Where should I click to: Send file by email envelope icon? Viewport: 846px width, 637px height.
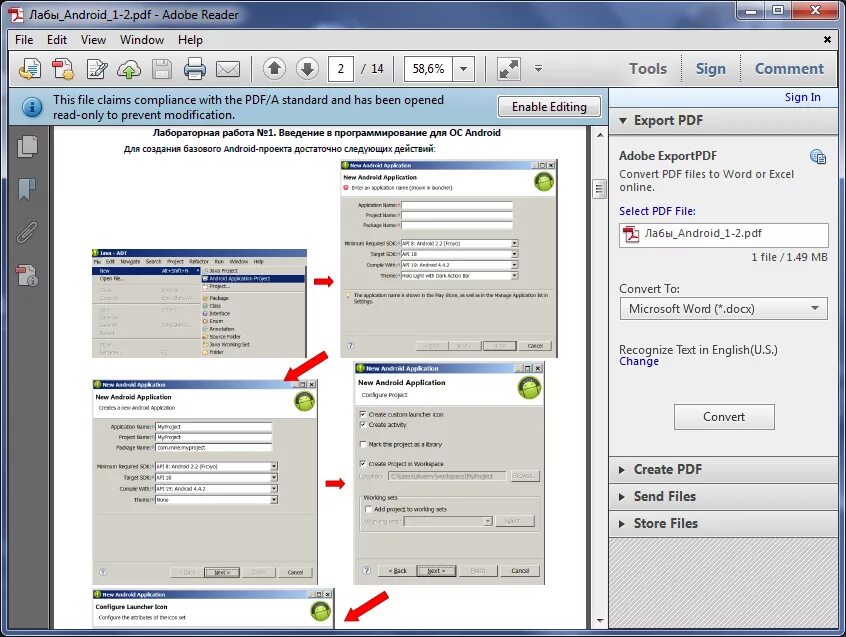click(228, 69)
